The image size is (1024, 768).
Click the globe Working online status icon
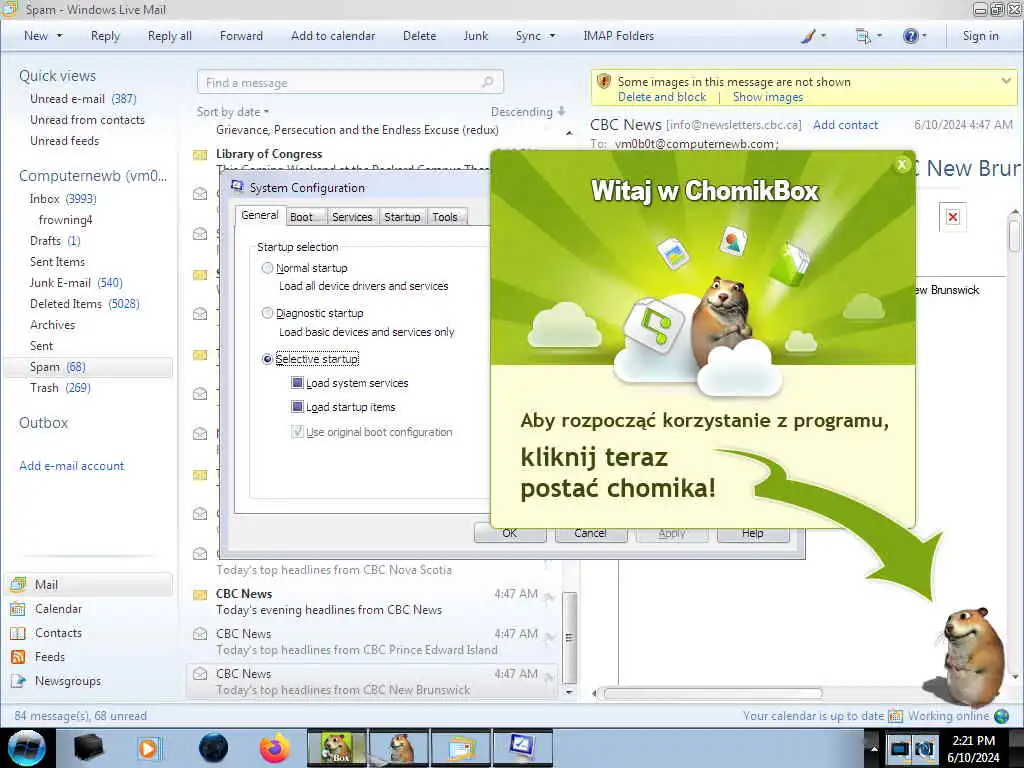click(1001, 716)
